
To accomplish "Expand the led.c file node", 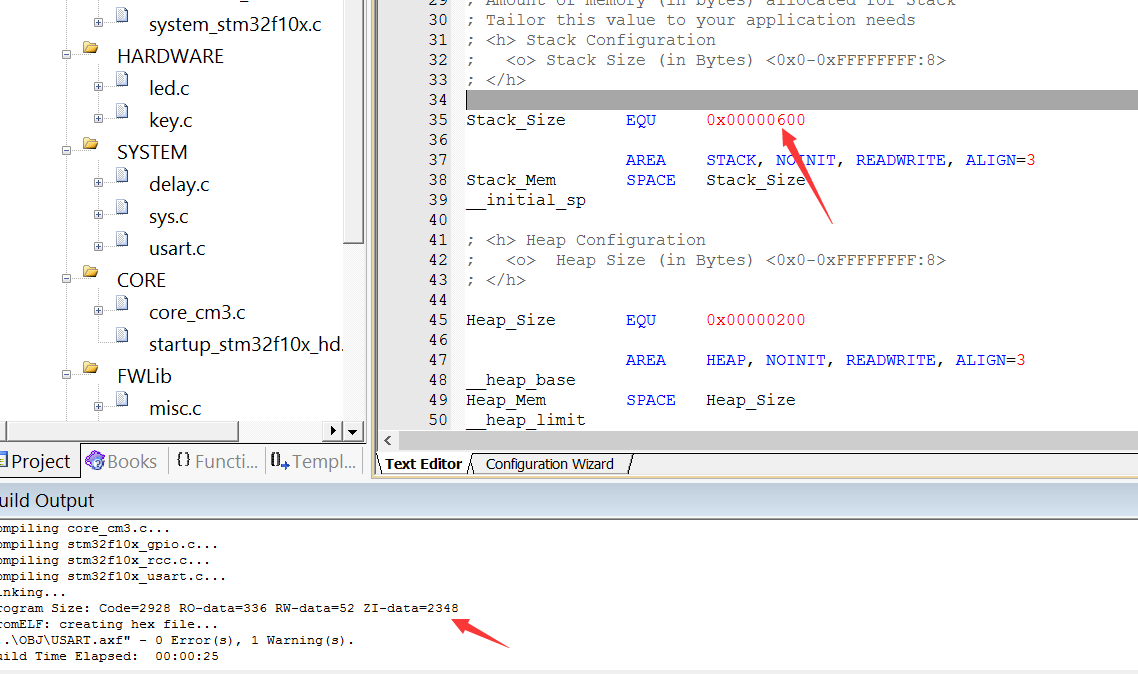I will point(98,86).
